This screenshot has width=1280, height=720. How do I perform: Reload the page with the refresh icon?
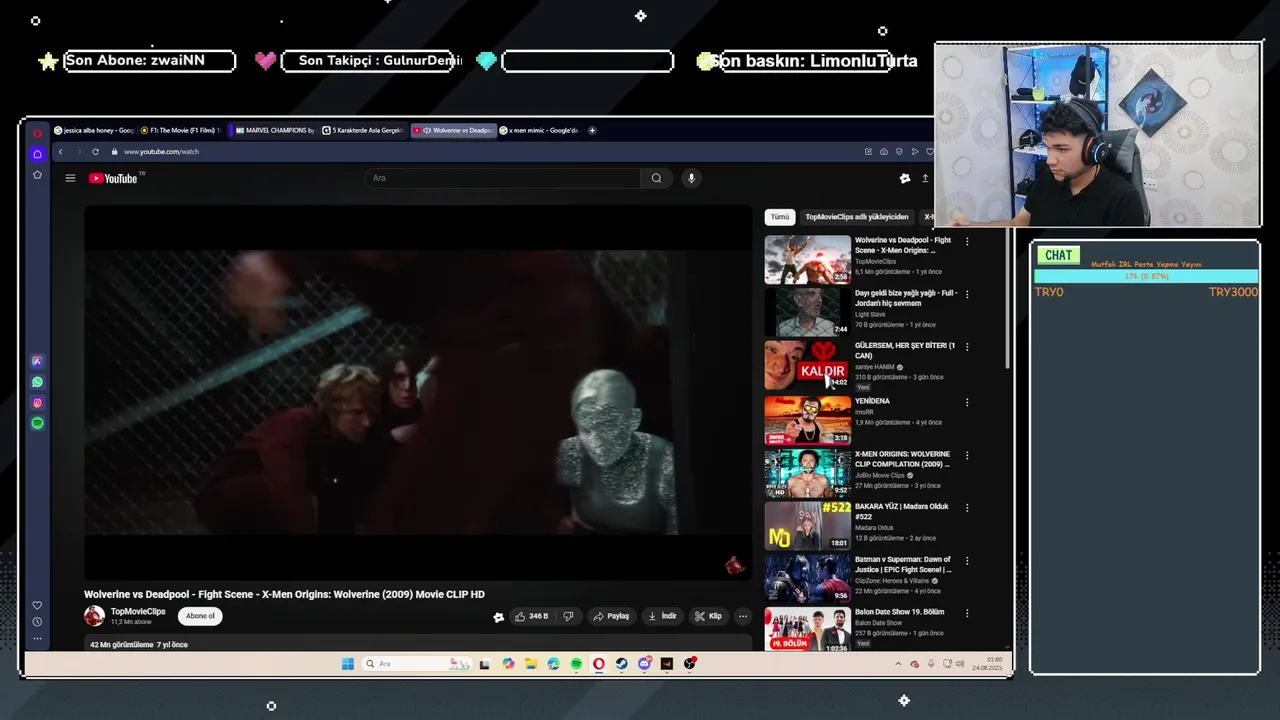(x=95, y=152)
